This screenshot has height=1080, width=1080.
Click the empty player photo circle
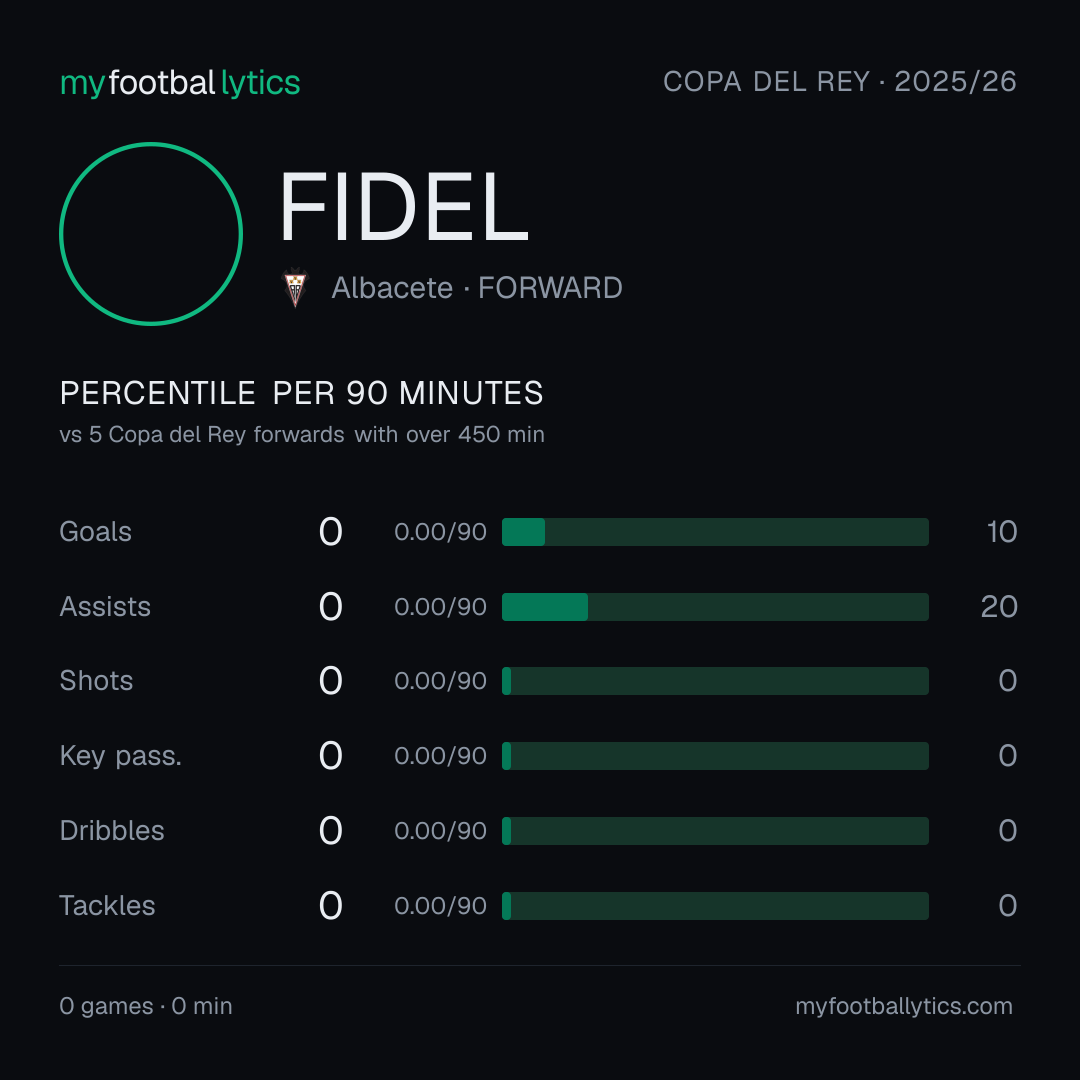pos(151,233)
